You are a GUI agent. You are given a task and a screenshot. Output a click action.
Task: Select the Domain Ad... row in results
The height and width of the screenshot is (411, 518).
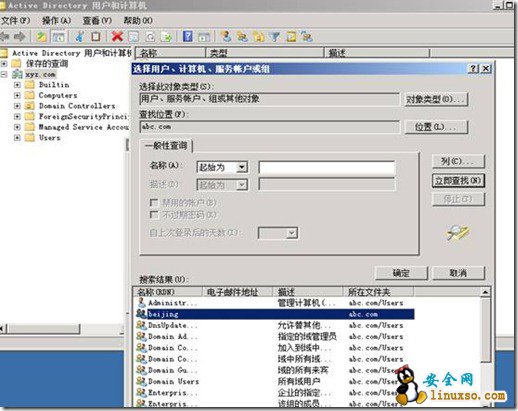(275, 336)
